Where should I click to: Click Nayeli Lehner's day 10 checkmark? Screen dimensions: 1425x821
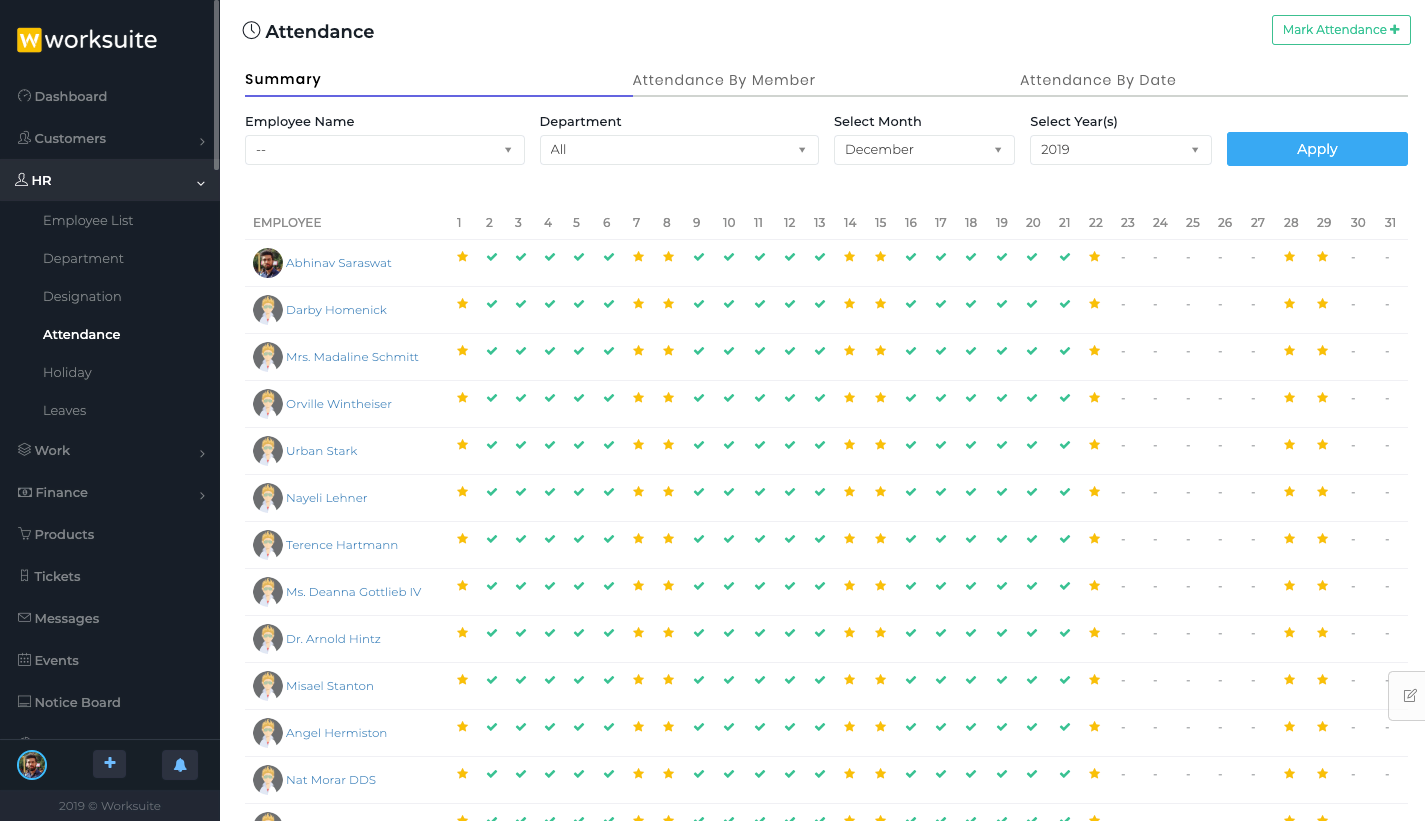point(729,492)
